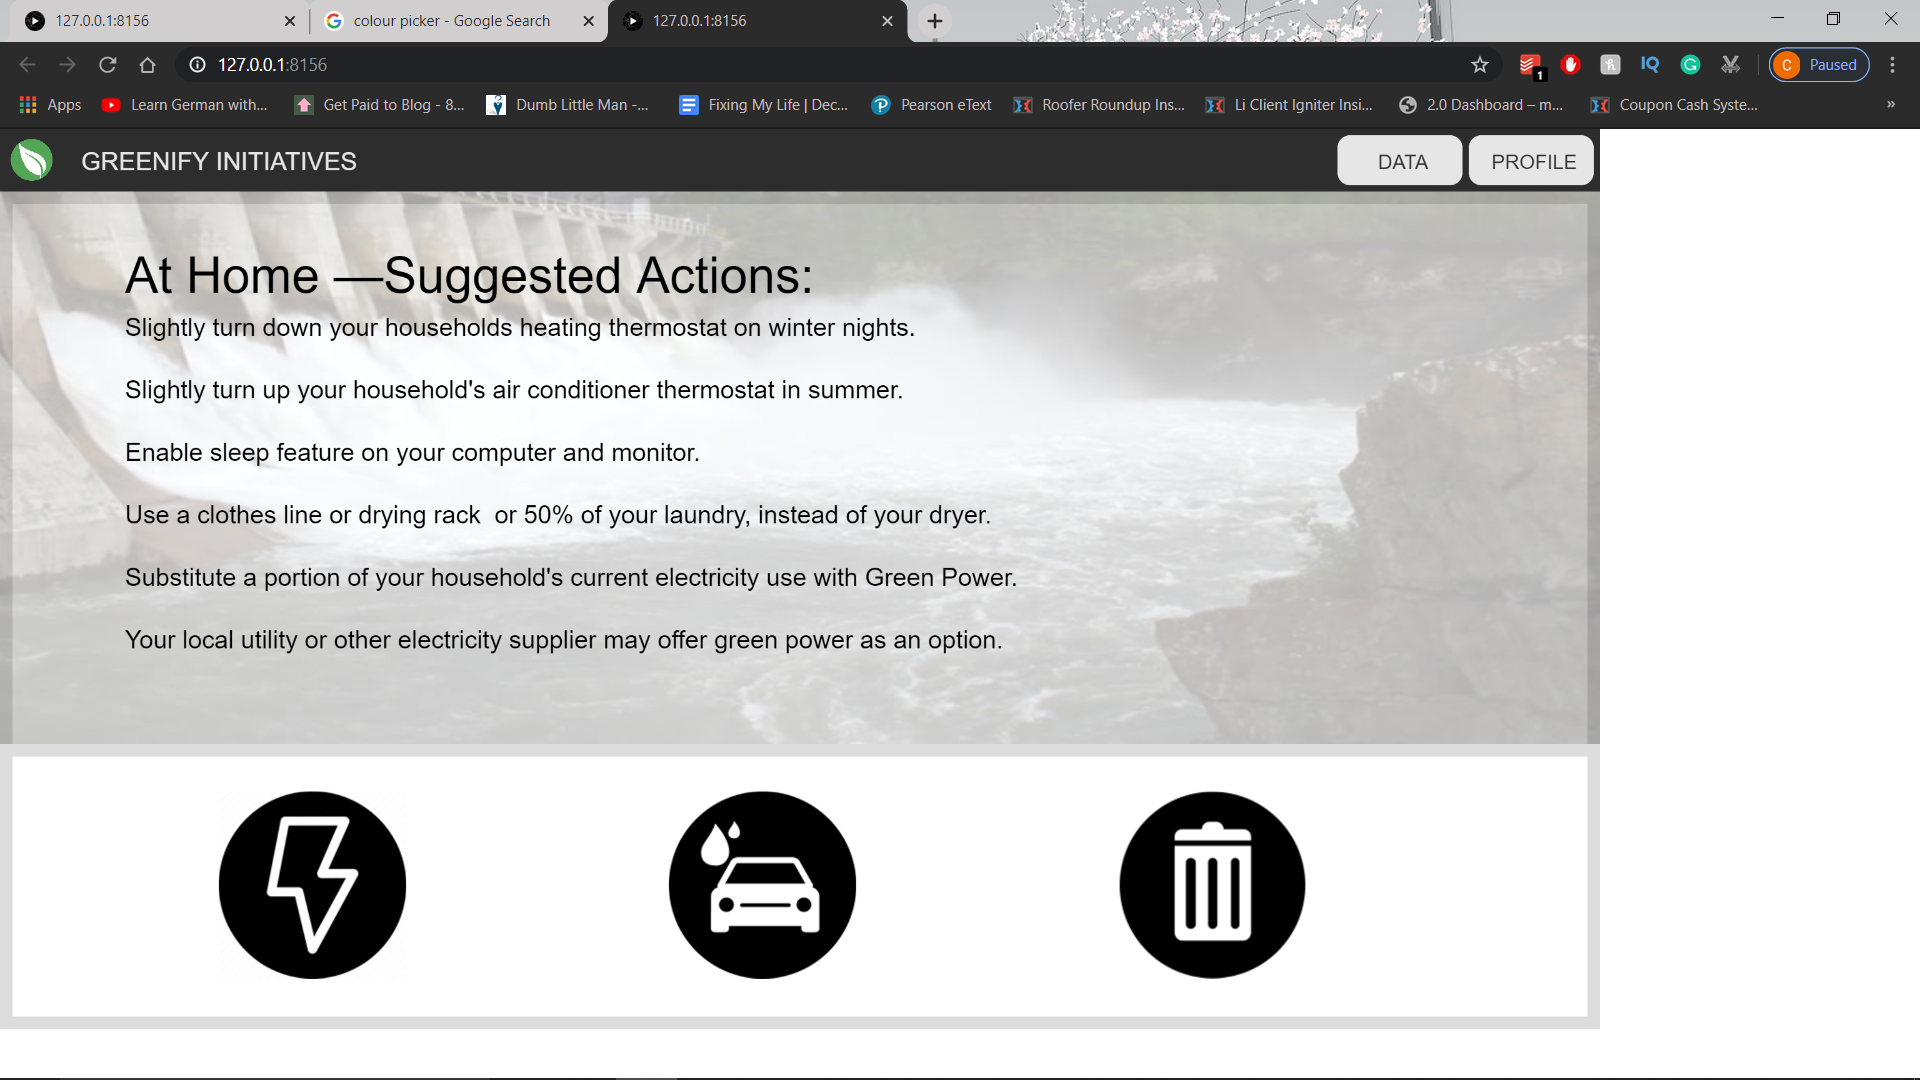The height and width of the screenshot is (1080, 1920).
Task: Open Chrome three-dot menu
Action: [x=1892, y=65]
